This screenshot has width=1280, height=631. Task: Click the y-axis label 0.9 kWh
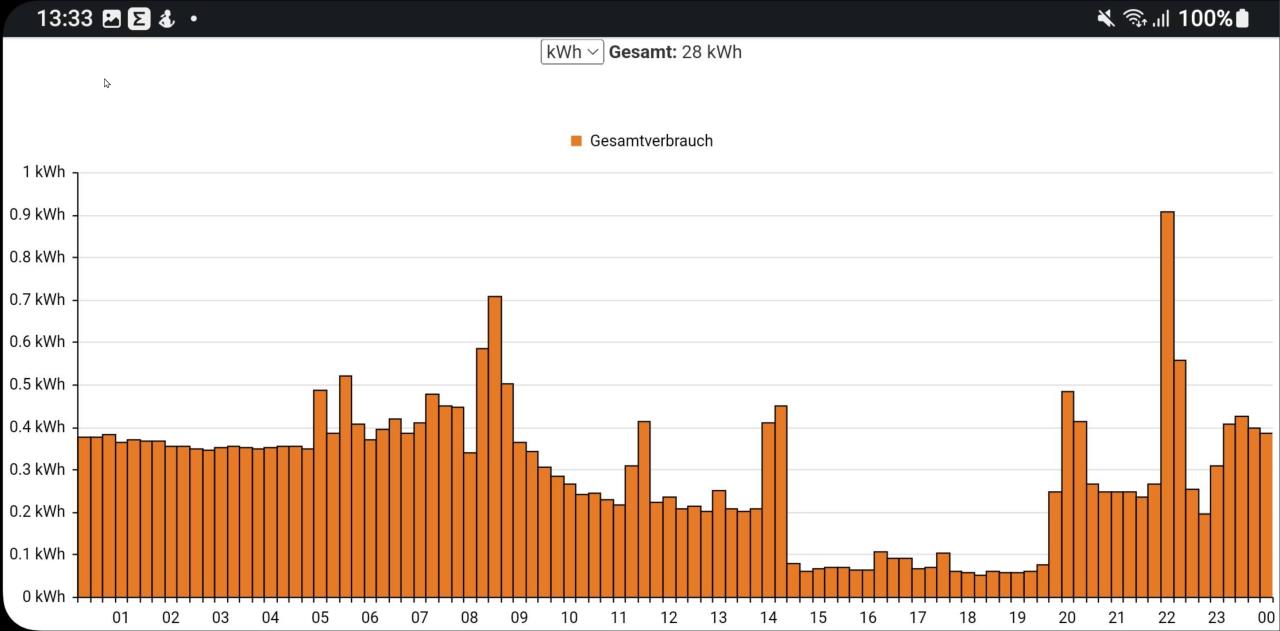(37, 215)
